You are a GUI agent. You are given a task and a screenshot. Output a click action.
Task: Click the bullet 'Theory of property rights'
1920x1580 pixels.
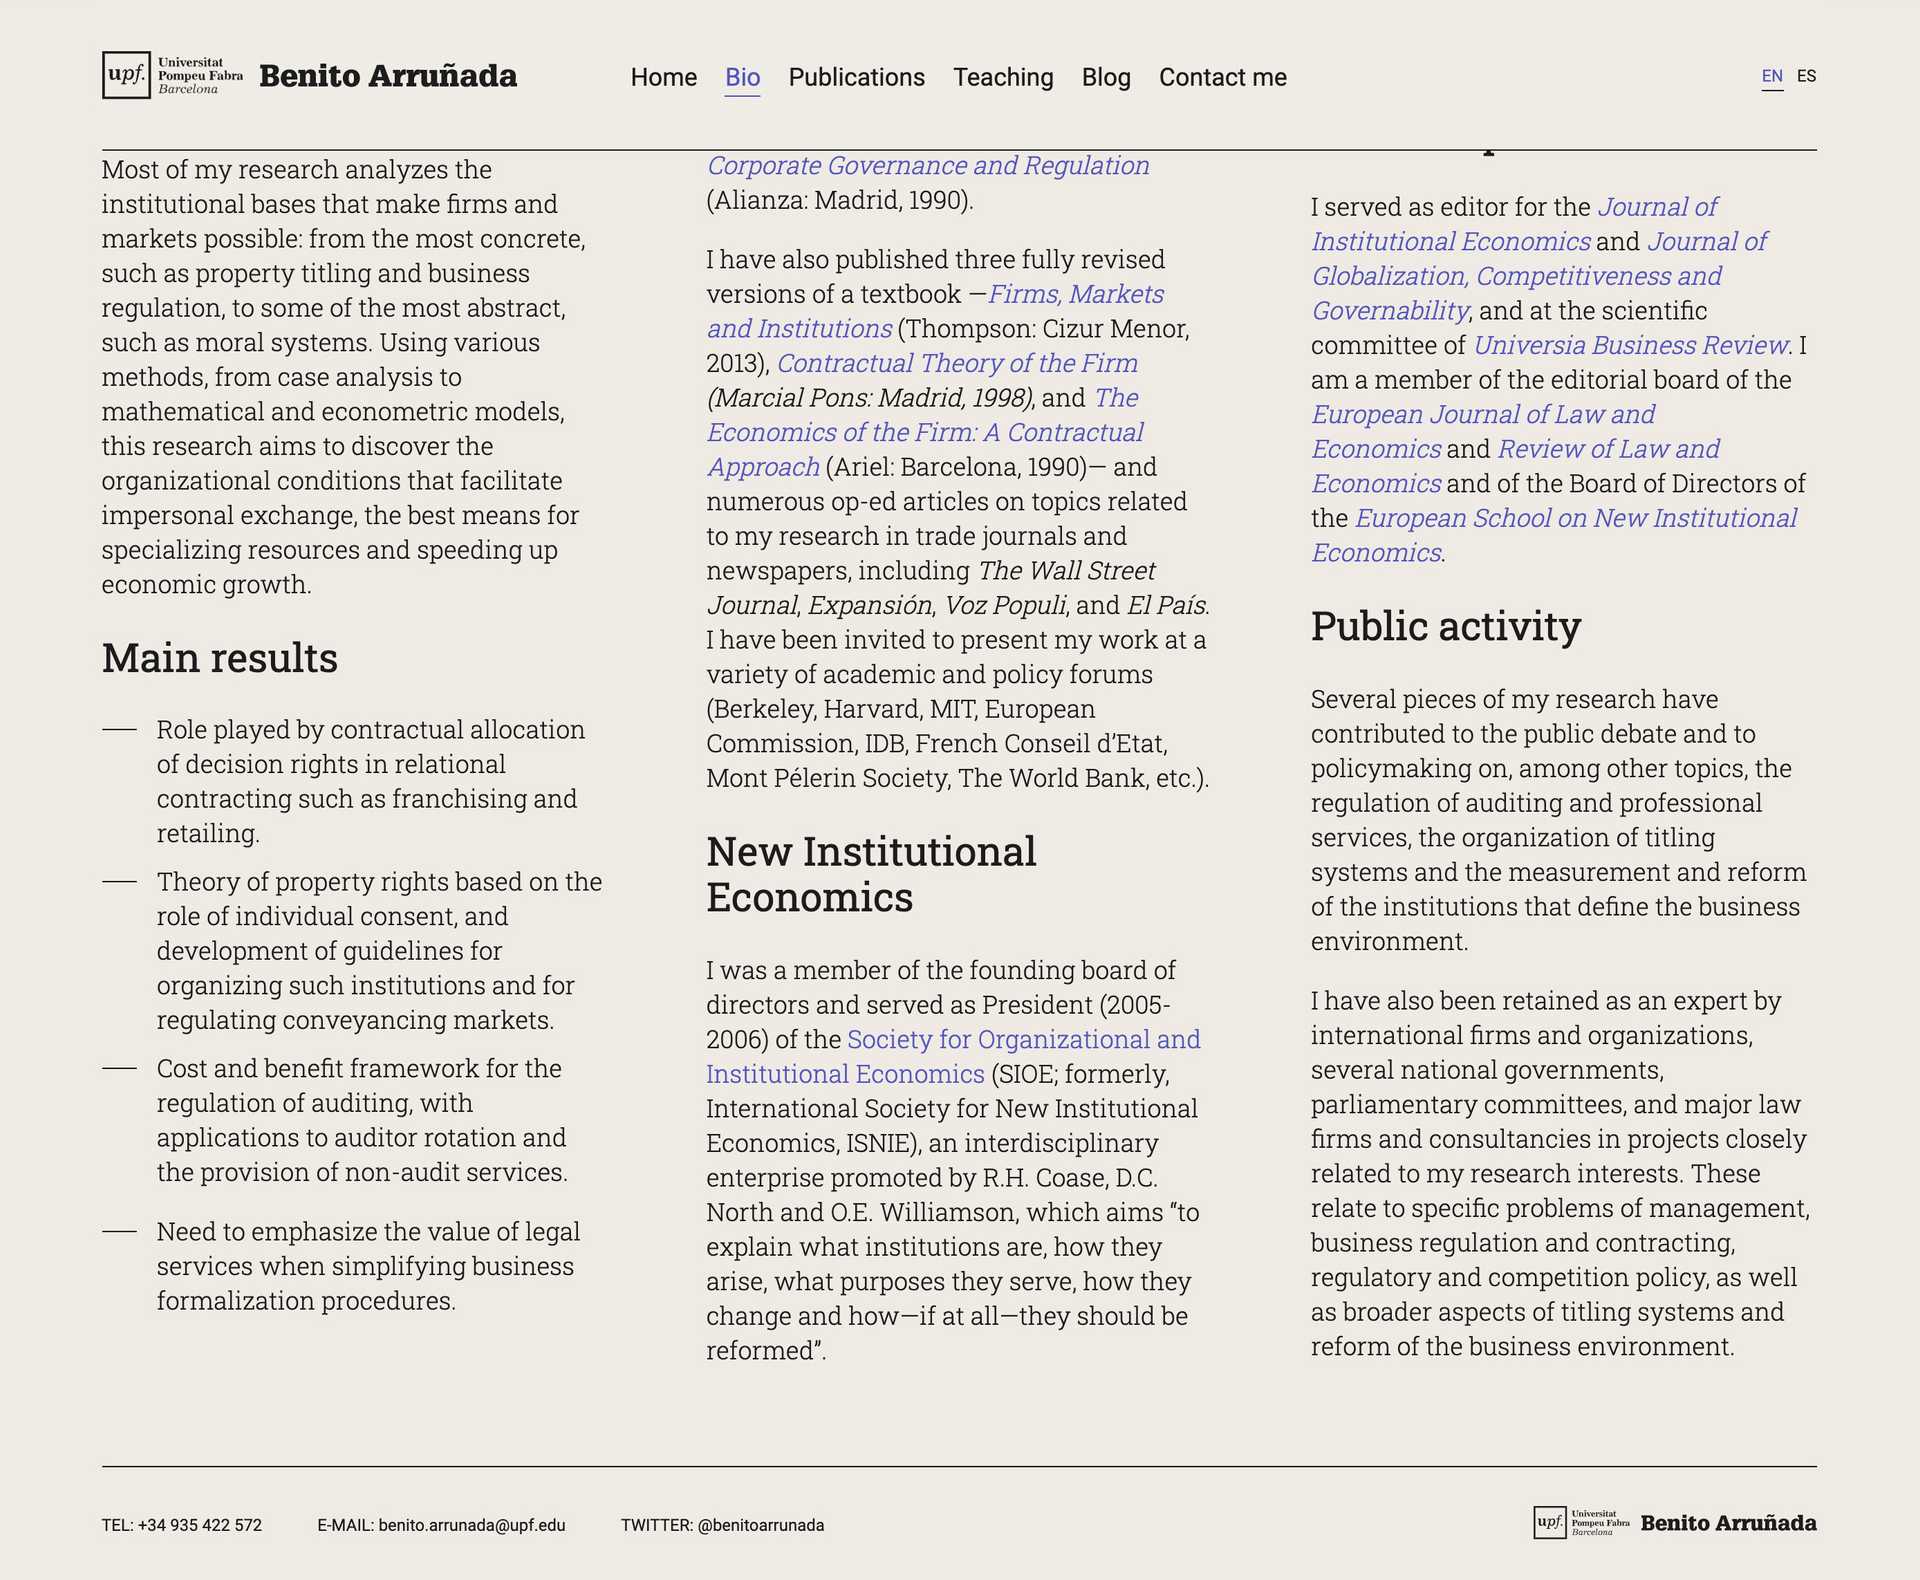click(x=380, y=950)
